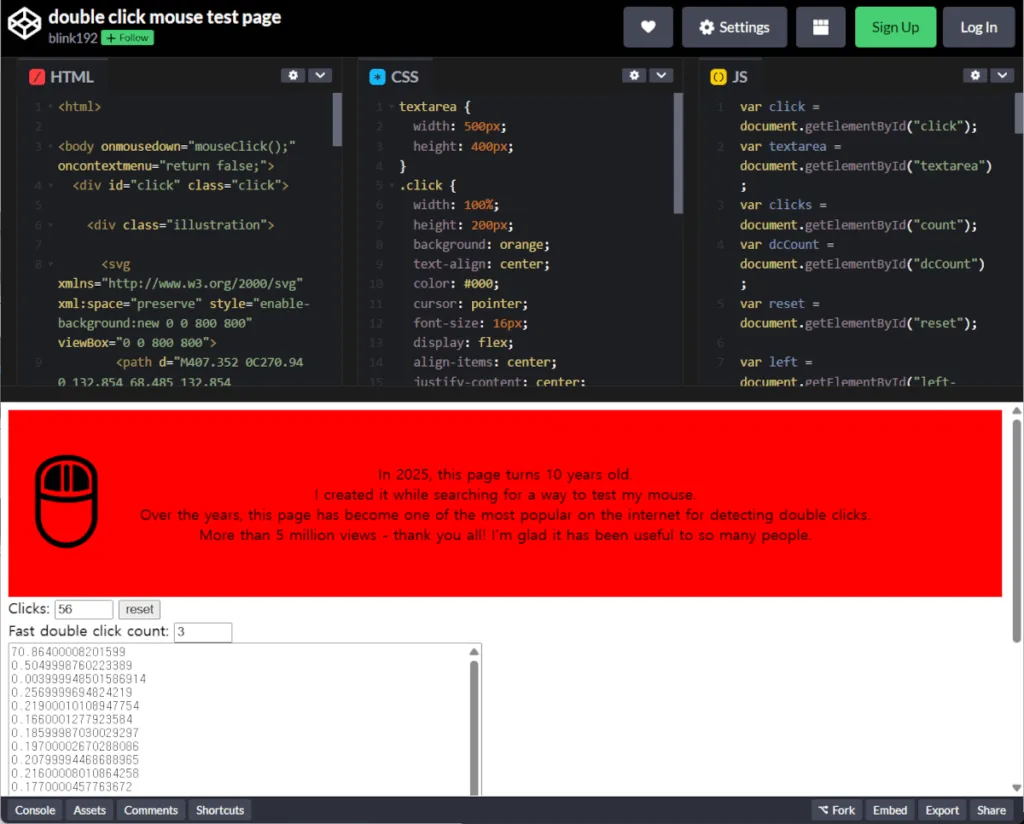Open the Comments tab in footer

click(x=151, y=810)
